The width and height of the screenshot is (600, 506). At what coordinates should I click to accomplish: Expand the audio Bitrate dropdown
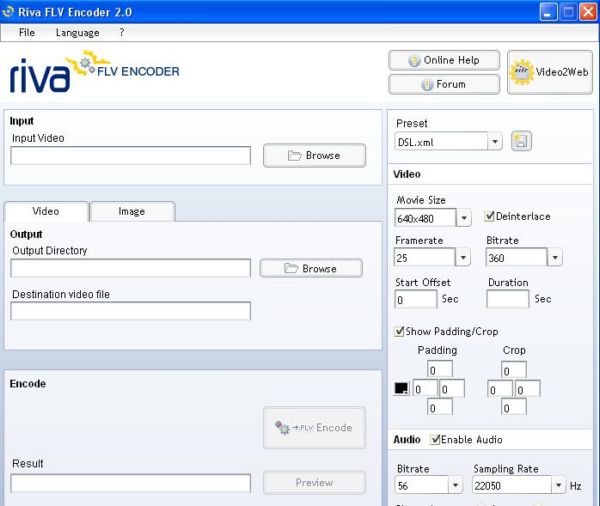(x=455, y=485)
